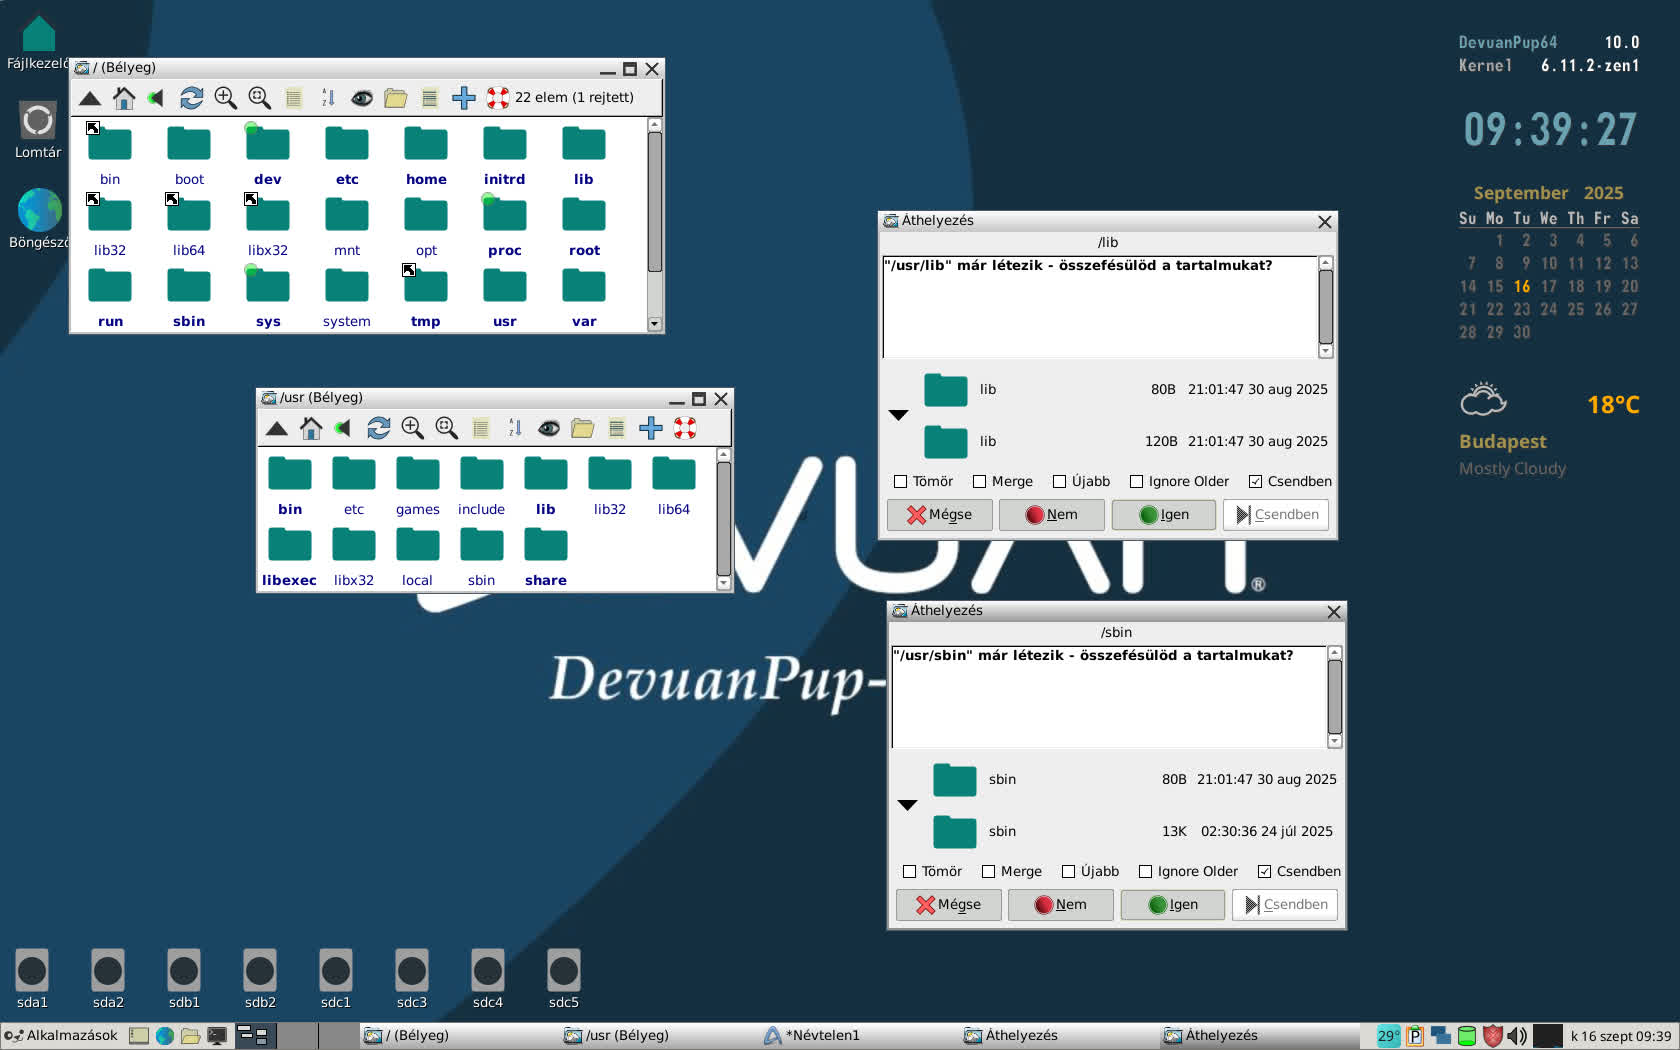Select the usr folder in / window

pyautogui.click(x=505, y=298)
